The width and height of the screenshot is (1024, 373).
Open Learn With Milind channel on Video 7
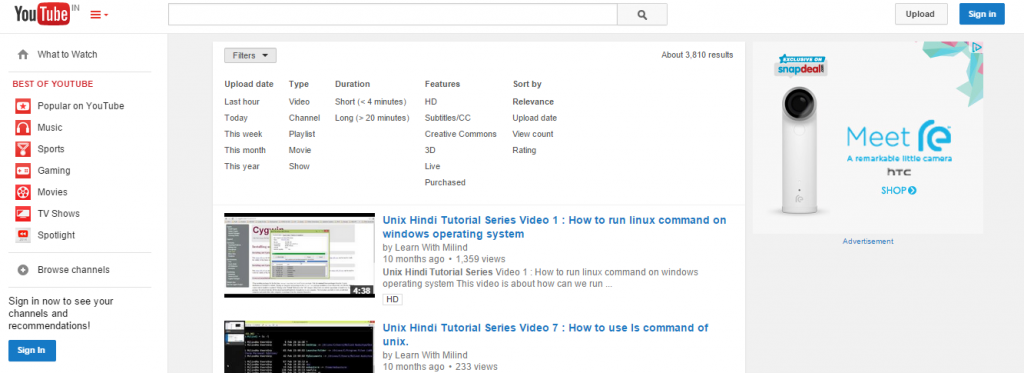(430, 355)
